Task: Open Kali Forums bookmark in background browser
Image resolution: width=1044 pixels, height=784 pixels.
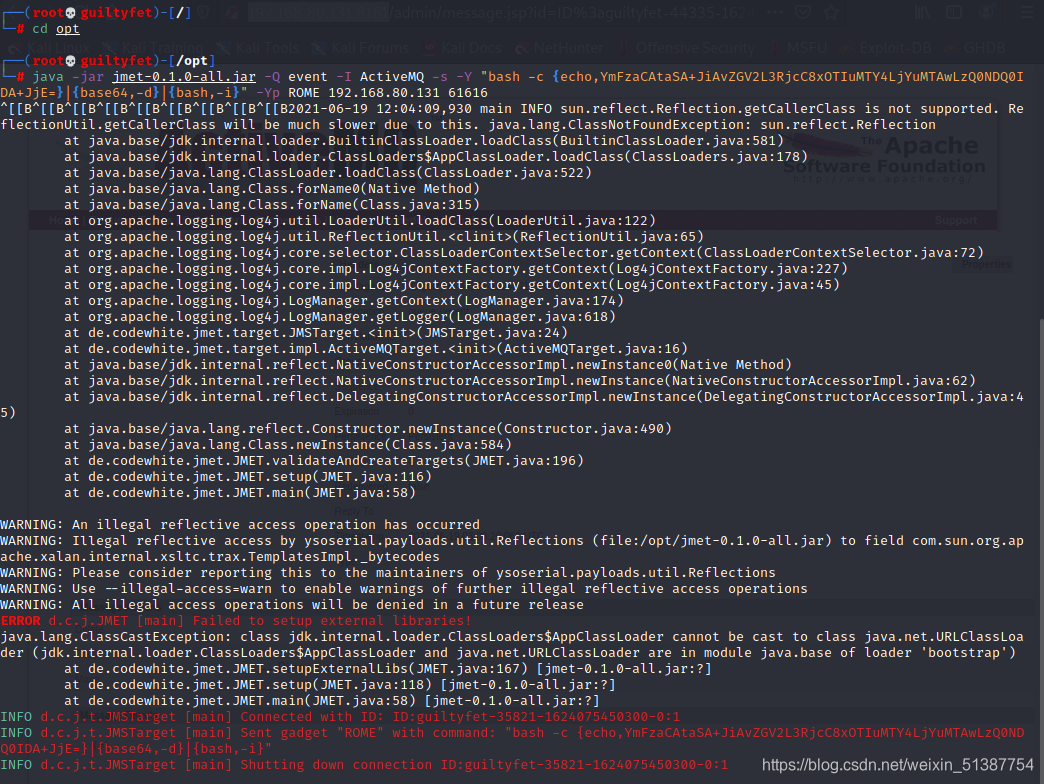Action: click(360, 48)
